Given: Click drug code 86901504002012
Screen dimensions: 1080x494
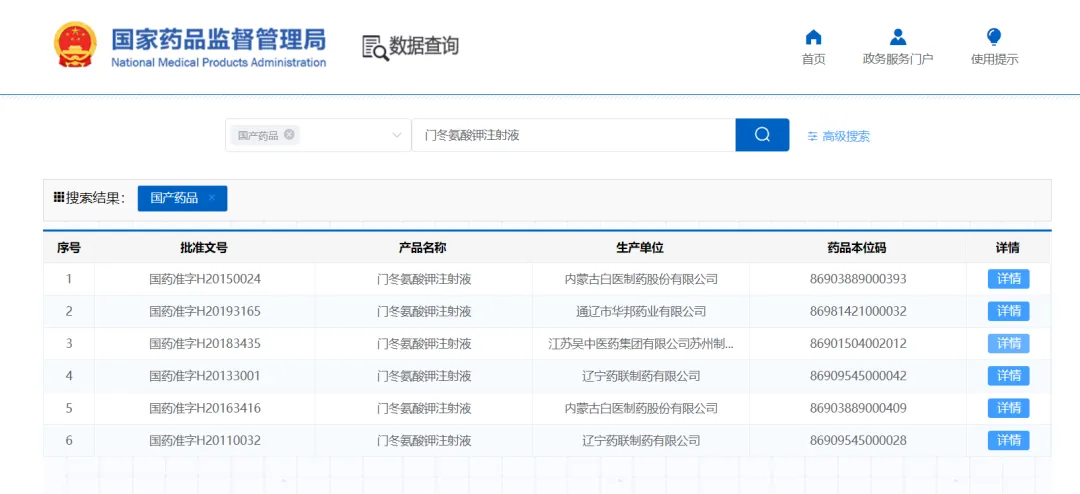Looking at the screenshot, I should tap(858, 343).
